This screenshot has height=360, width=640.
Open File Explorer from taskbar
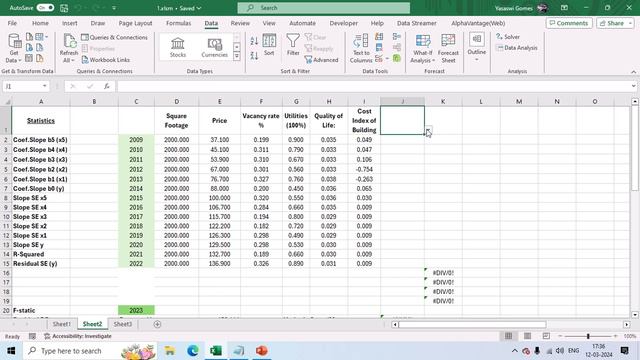click(x=169, y=351)
